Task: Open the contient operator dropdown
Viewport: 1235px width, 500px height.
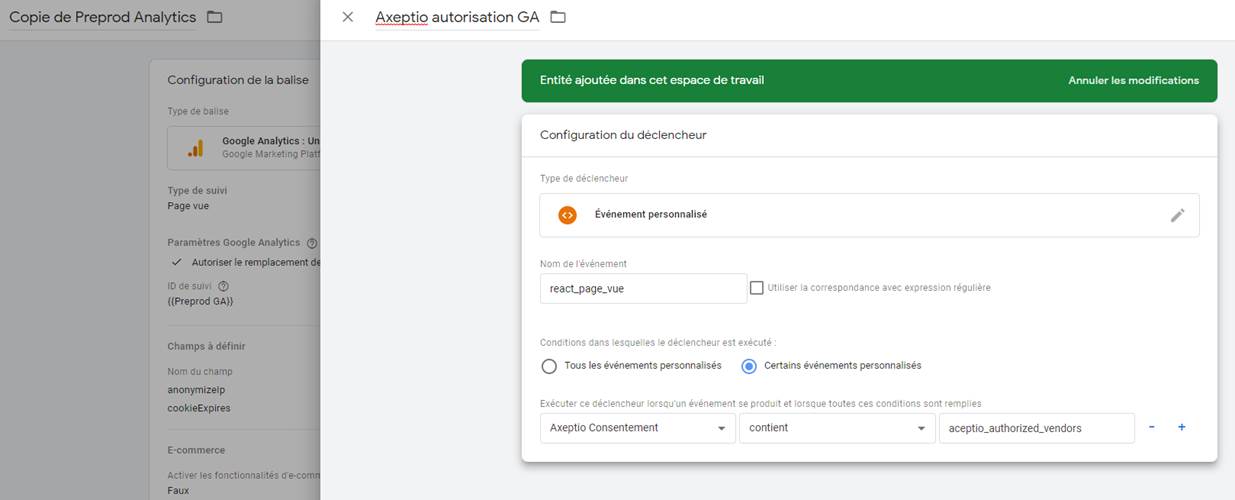Action: 837,428
